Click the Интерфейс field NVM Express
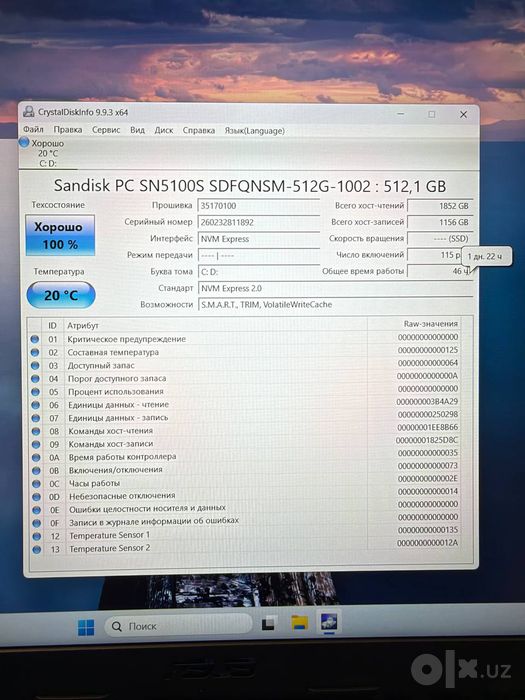 258,239
